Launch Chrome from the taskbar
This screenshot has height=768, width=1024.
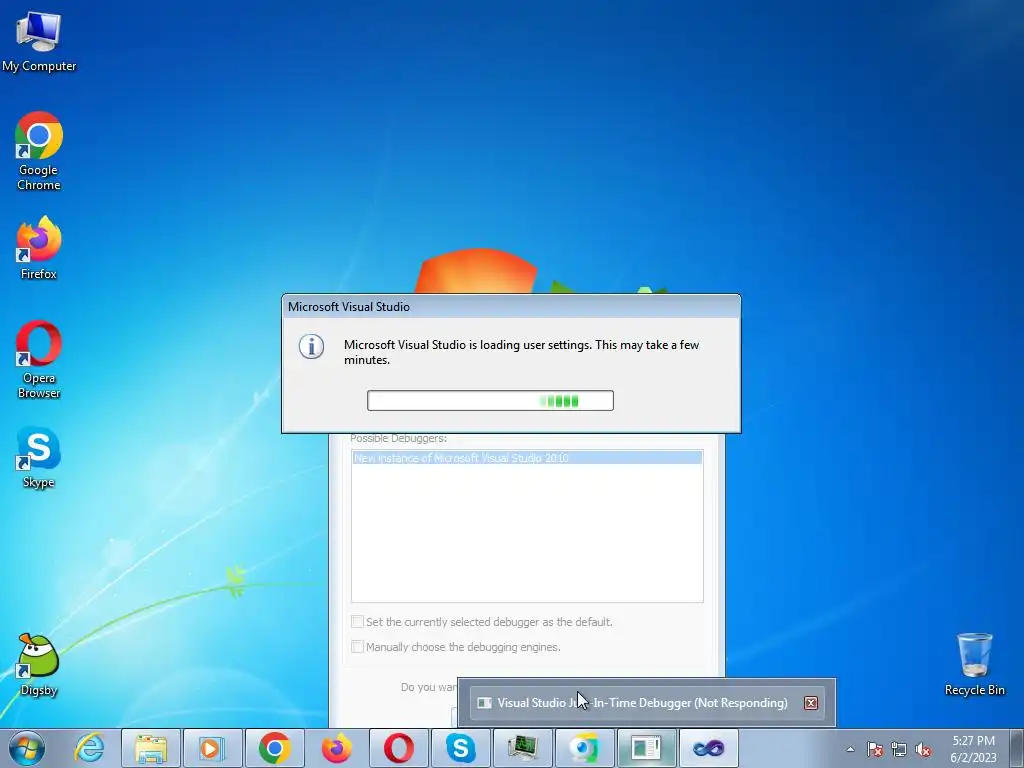coord(275,748)
